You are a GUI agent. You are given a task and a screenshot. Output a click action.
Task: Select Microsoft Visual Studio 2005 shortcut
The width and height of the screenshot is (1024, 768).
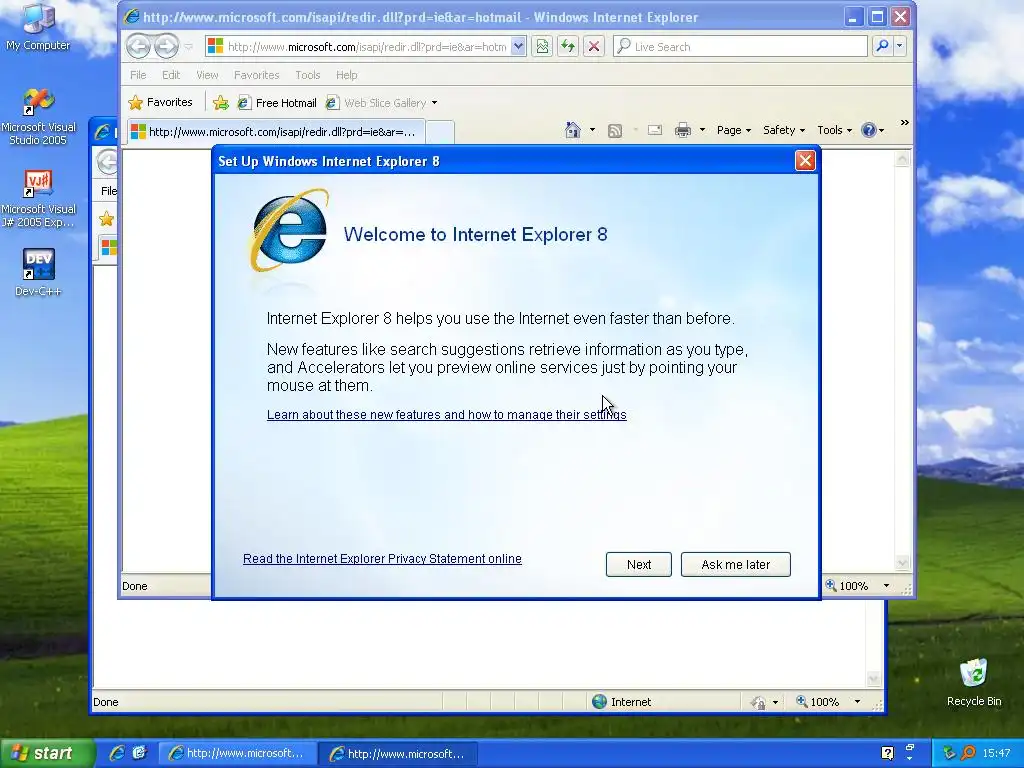pos(38,118)
